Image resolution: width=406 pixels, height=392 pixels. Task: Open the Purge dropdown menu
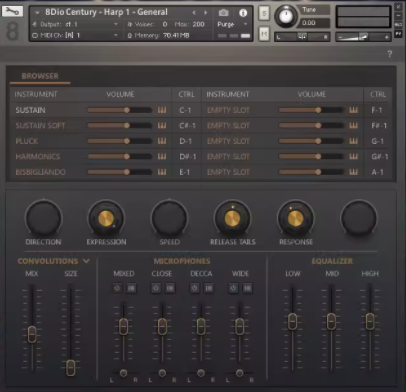pos(232,24)
